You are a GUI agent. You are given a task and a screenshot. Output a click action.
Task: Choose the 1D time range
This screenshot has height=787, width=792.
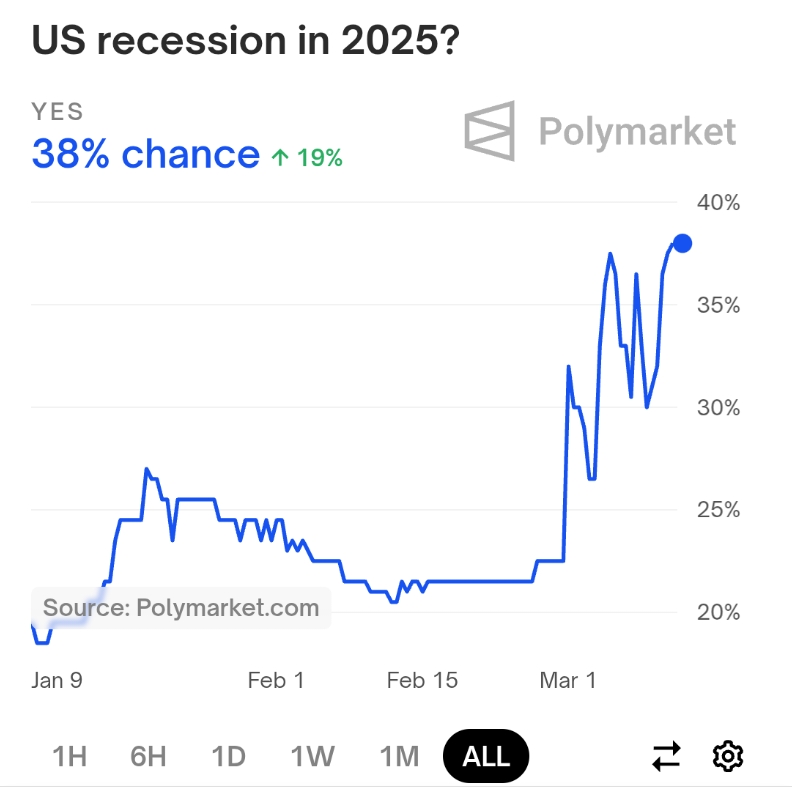tap(229, 756)
